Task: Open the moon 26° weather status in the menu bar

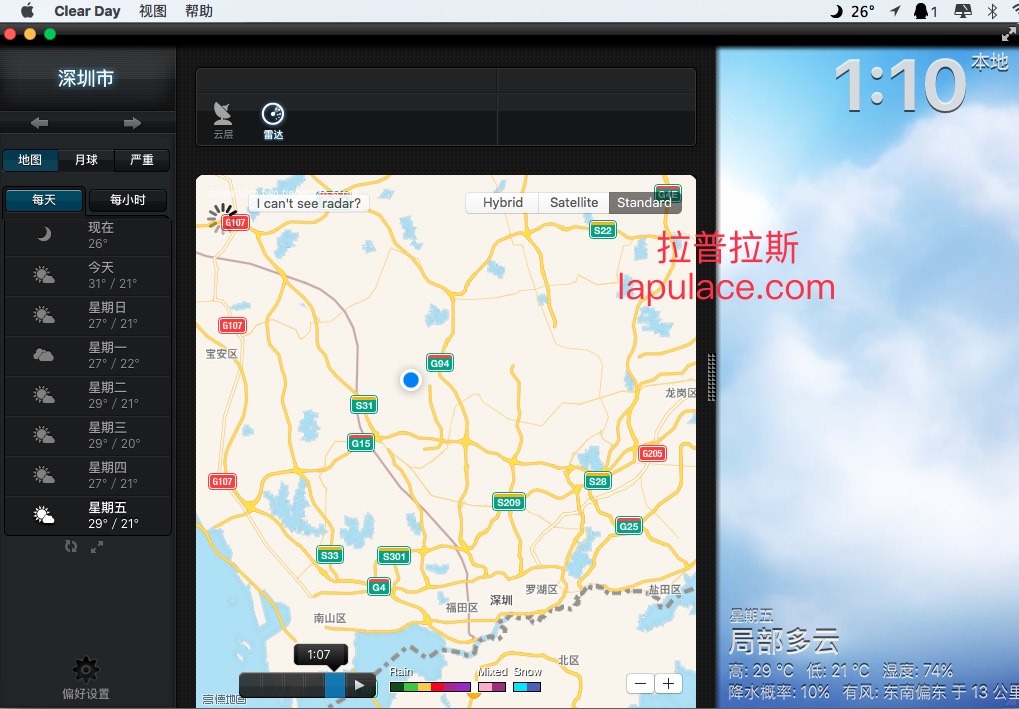Action: (853, 11)
